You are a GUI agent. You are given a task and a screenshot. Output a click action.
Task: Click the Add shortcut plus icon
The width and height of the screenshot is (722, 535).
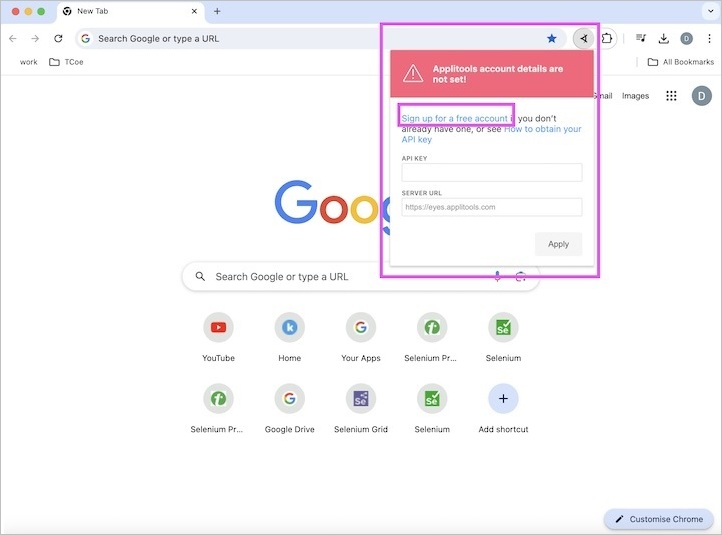coord(503,399)
